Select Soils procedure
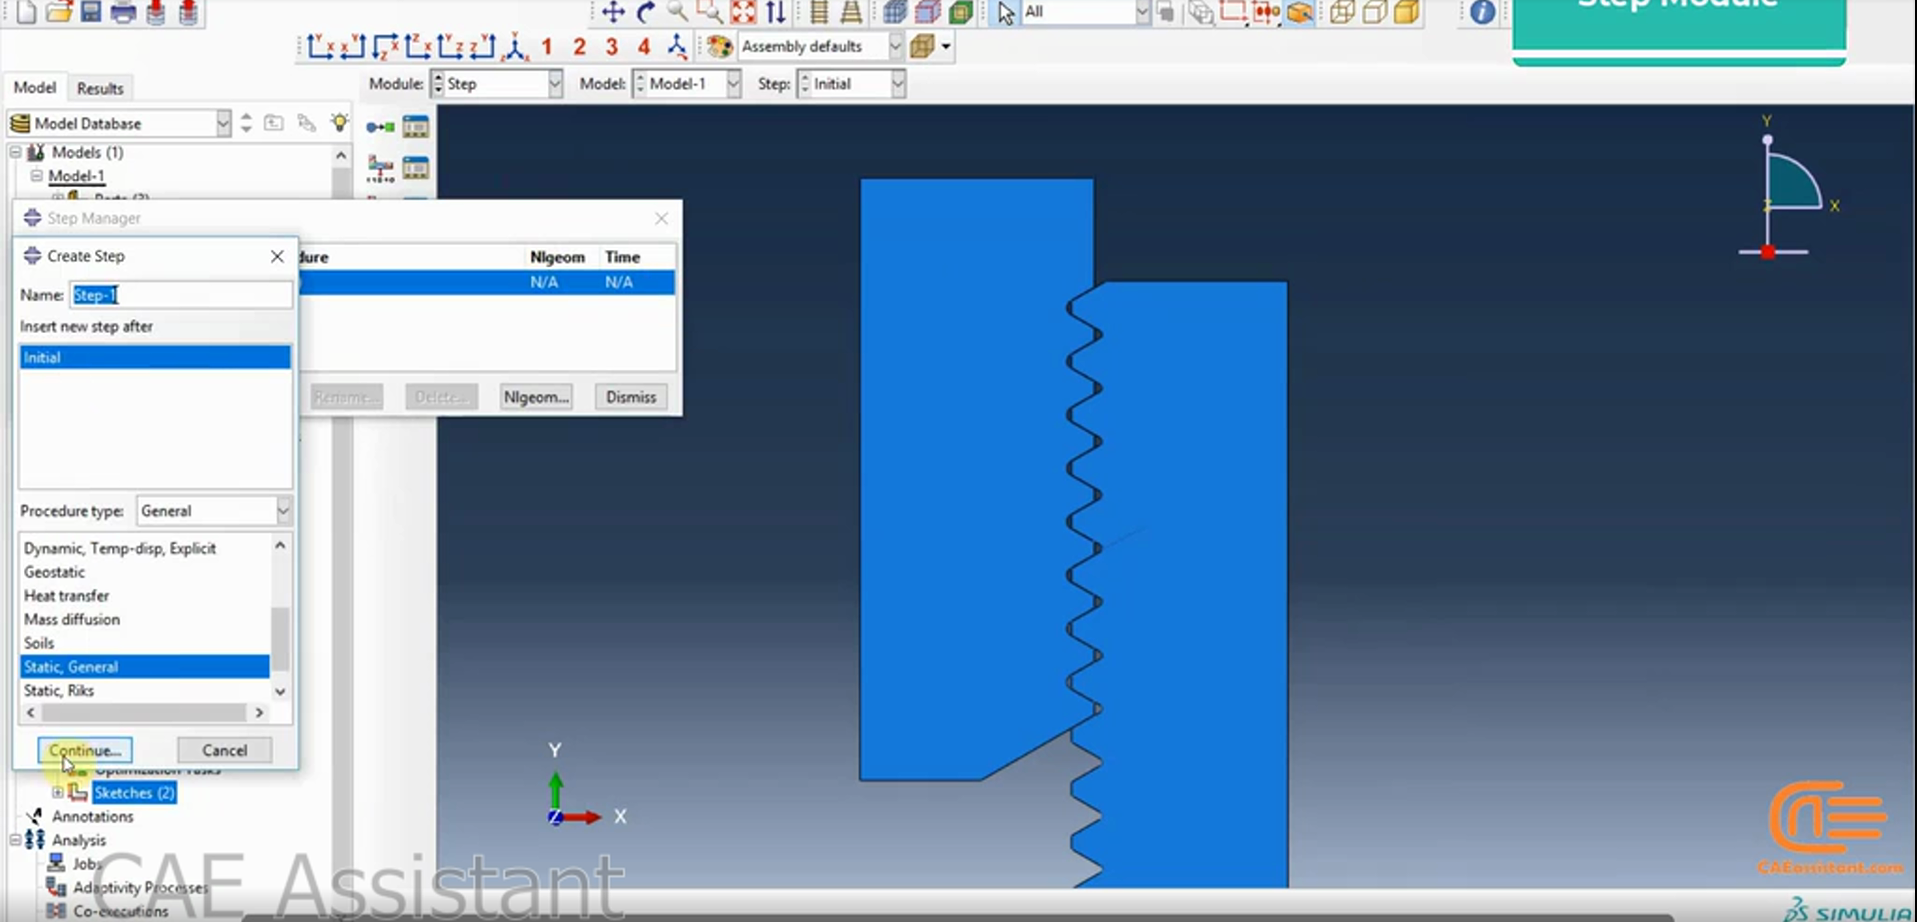This screenshot has width=1917, height=922. coord(39,643)
